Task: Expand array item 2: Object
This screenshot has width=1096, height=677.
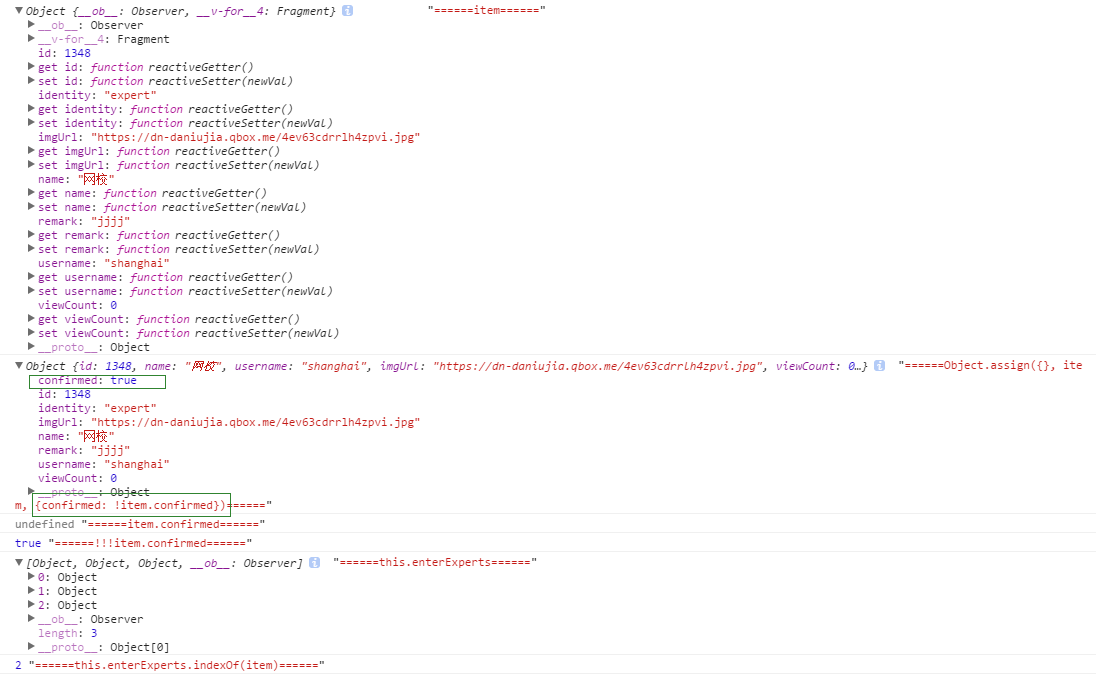Action: pyautogui.click(x=31, y=605)
